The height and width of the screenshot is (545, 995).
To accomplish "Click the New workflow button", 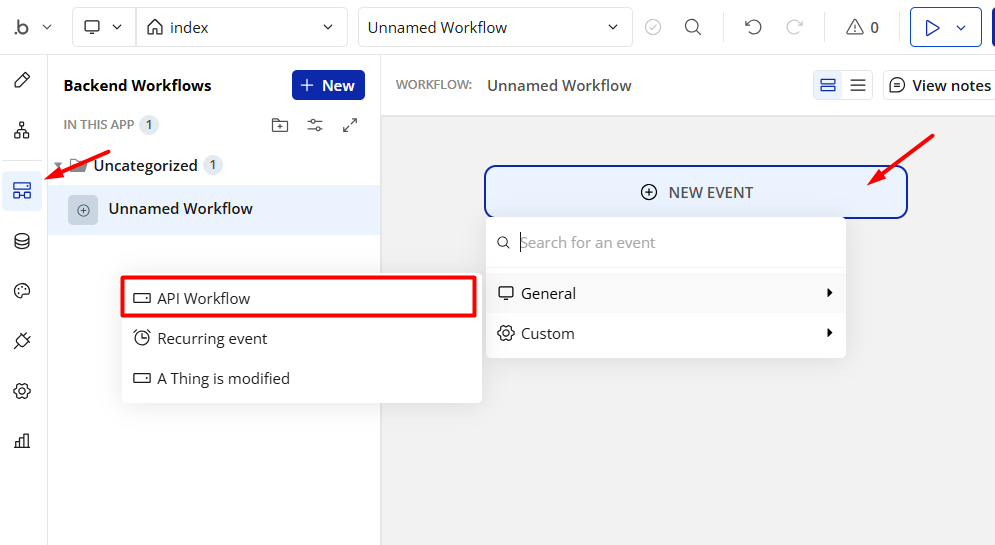I will point(328,85).
